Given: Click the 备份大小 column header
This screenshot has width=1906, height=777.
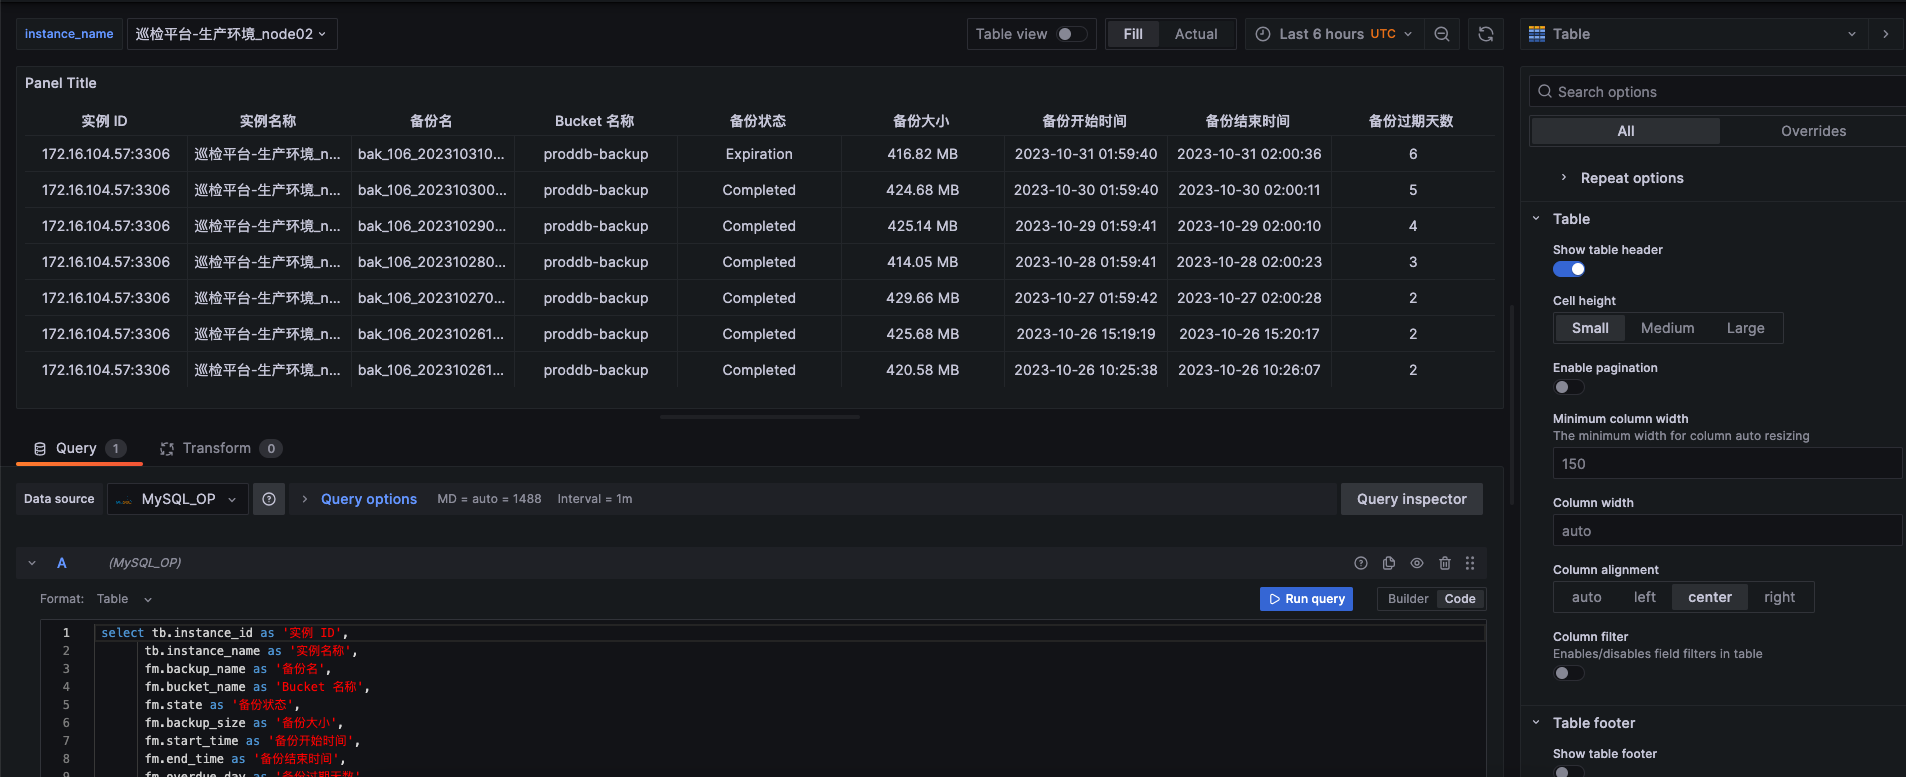Looking at the screenshot, I should pos(921,121).
